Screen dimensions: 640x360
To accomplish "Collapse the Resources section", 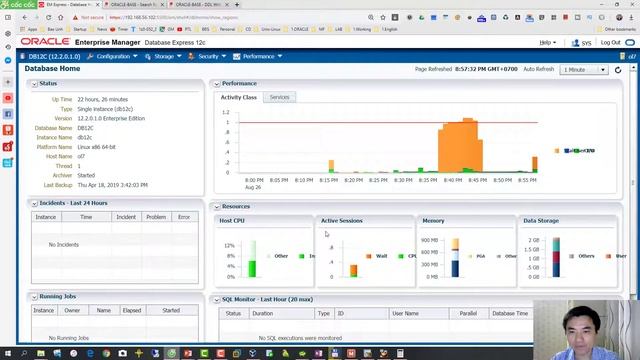I will 217,207.
